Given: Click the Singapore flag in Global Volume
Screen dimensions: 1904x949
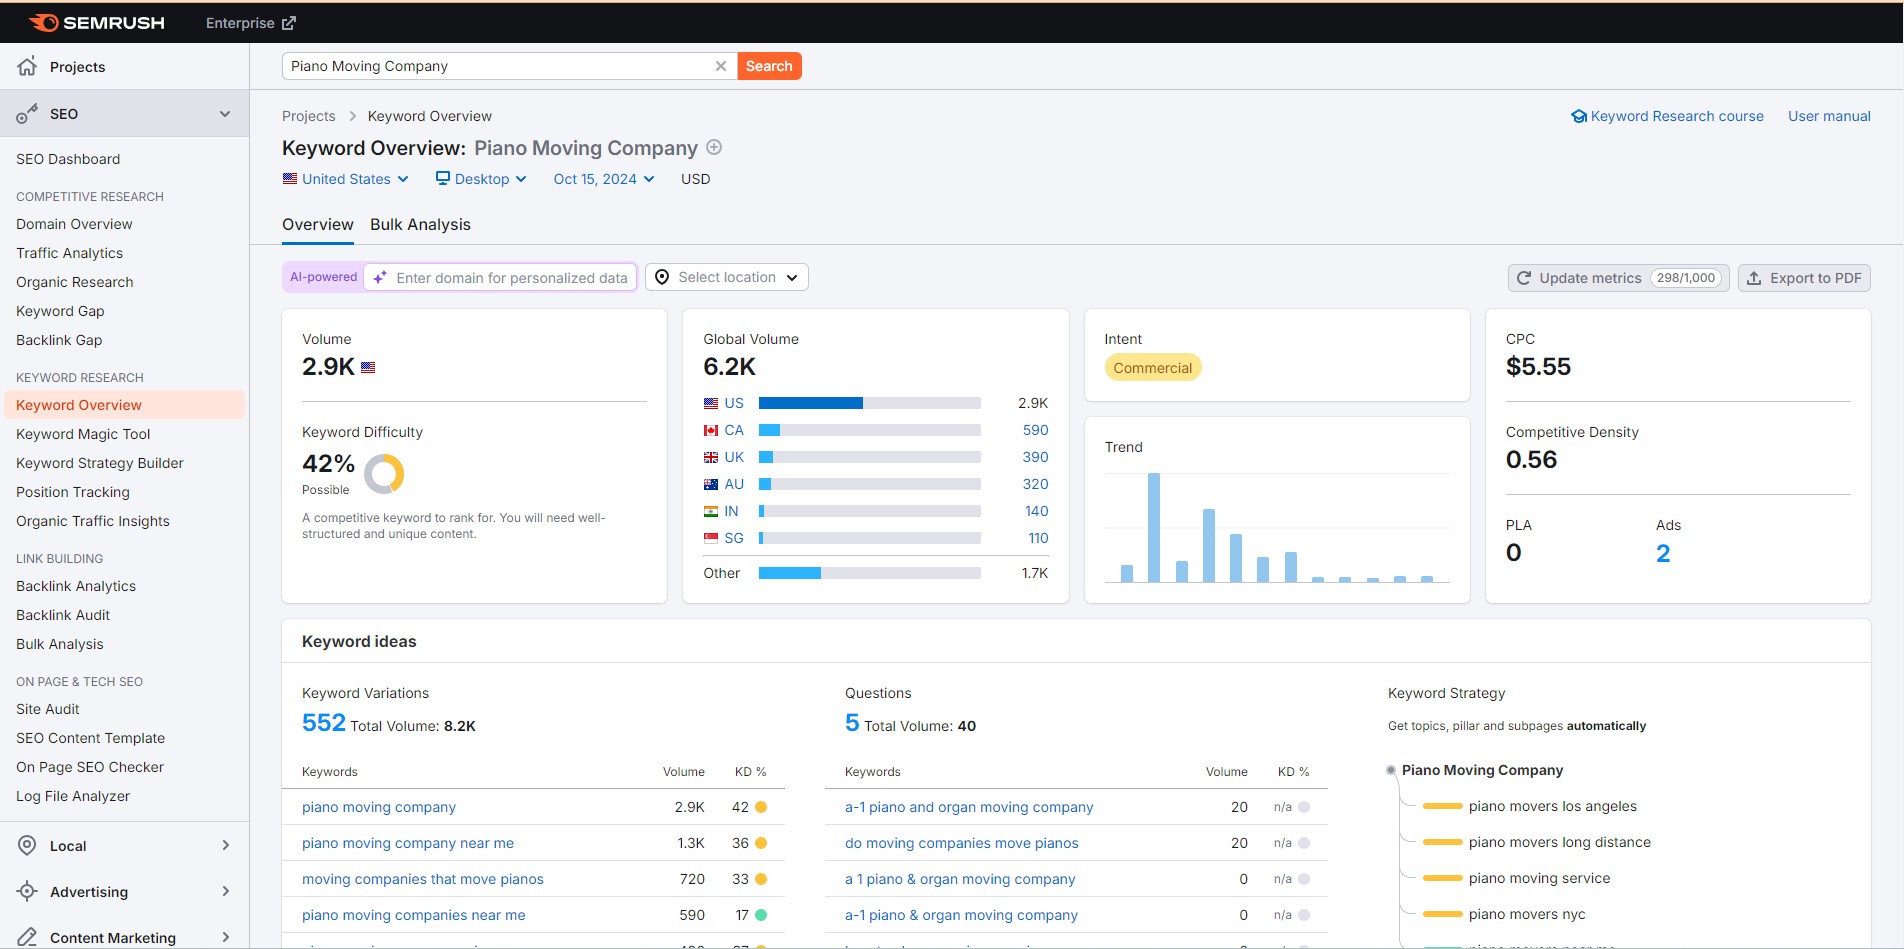Looking at the screenshot, I should (711, 538).
